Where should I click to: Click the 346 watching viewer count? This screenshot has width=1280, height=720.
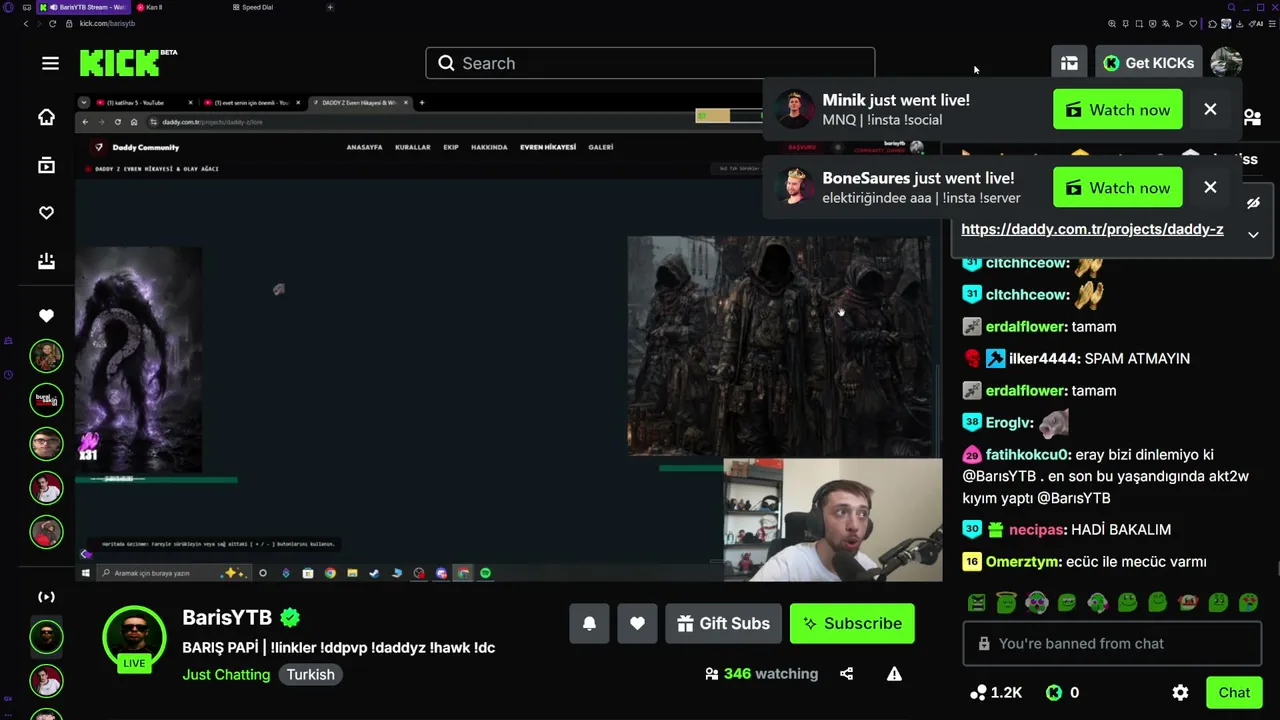coord(762,674)
